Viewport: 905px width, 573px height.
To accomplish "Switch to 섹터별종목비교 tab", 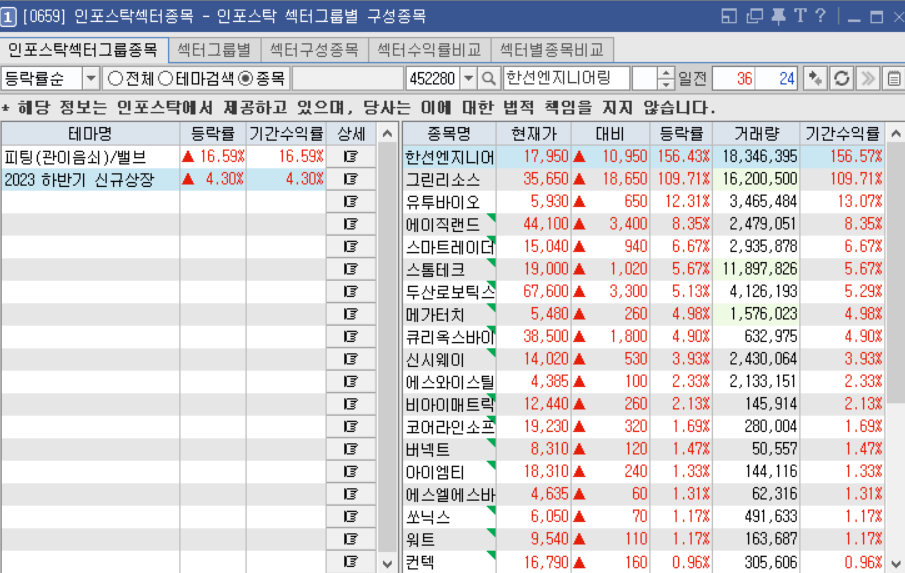I will click(552, 50).
